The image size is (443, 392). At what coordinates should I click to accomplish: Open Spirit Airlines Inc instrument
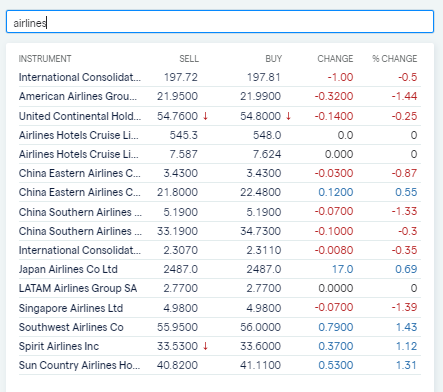[x=220, y=346]
